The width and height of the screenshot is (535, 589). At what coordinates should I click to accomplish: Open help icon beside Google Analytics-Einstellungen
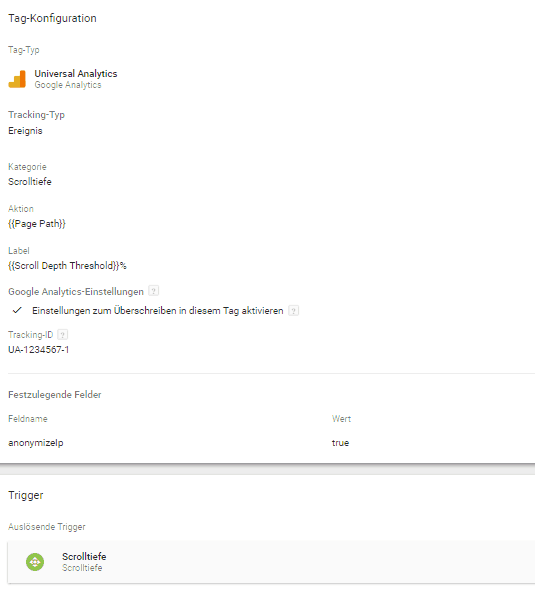tap(153, 291)
